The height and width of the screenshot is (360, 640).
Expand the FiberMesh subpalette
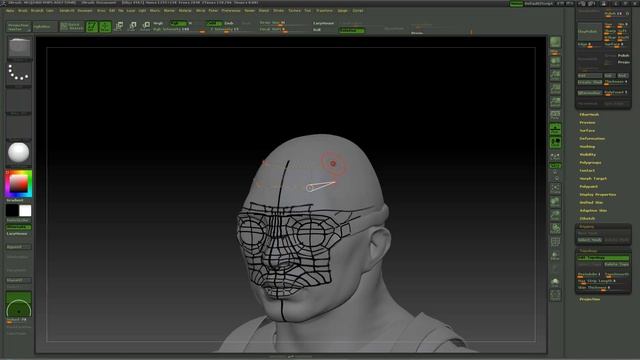point(589,115)
